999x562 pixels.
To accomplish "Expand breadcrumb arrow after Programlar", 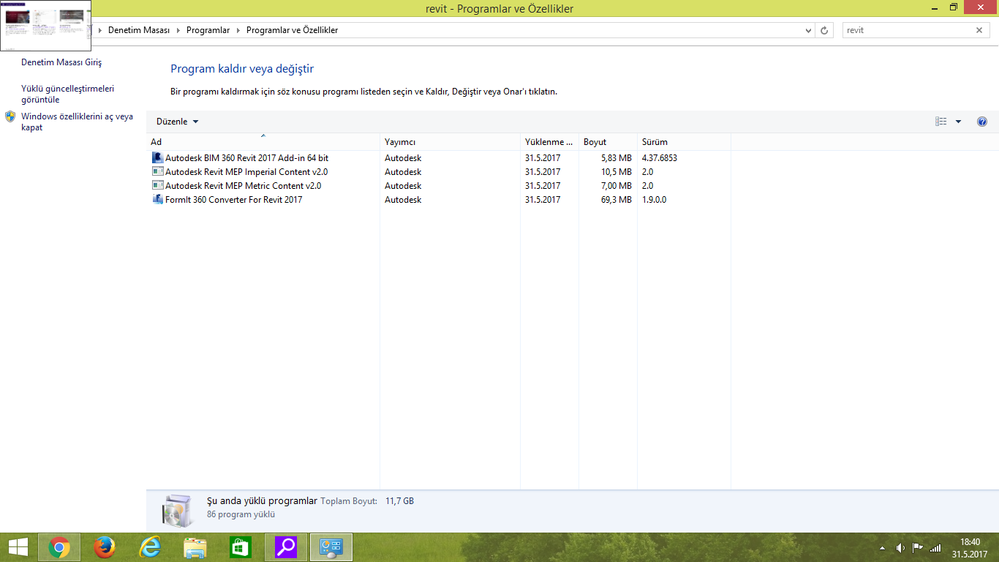I will [238, 30].
